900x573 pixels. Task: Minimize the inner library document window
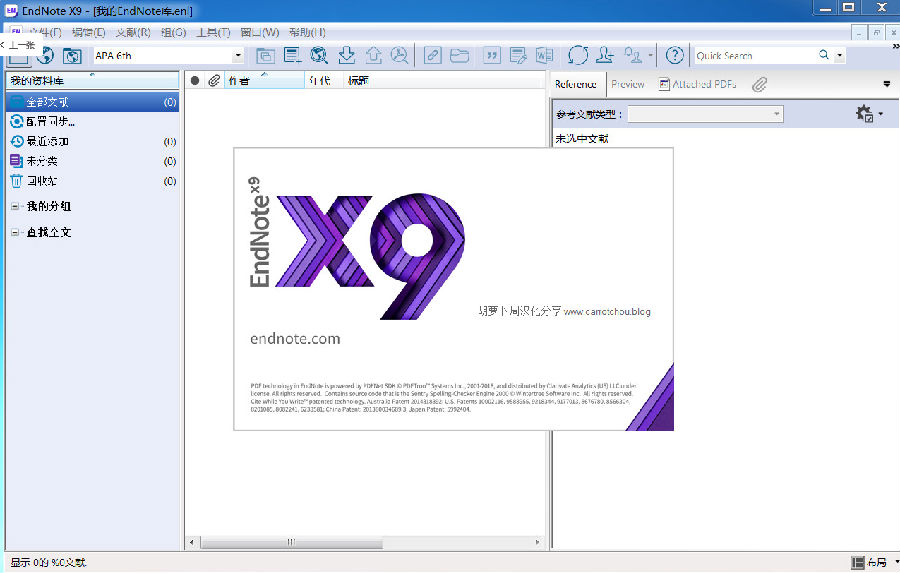click(x=859, y=33)
